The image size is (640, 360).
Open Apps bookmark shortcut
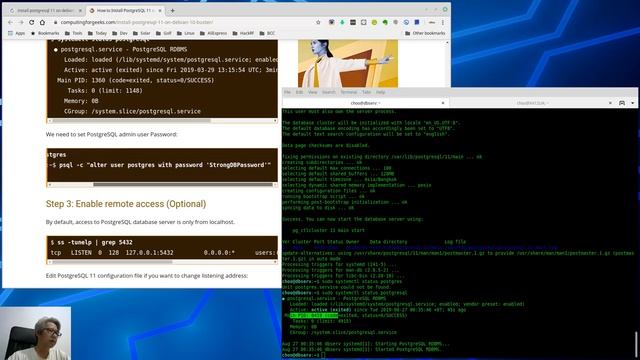coord(16,33)
